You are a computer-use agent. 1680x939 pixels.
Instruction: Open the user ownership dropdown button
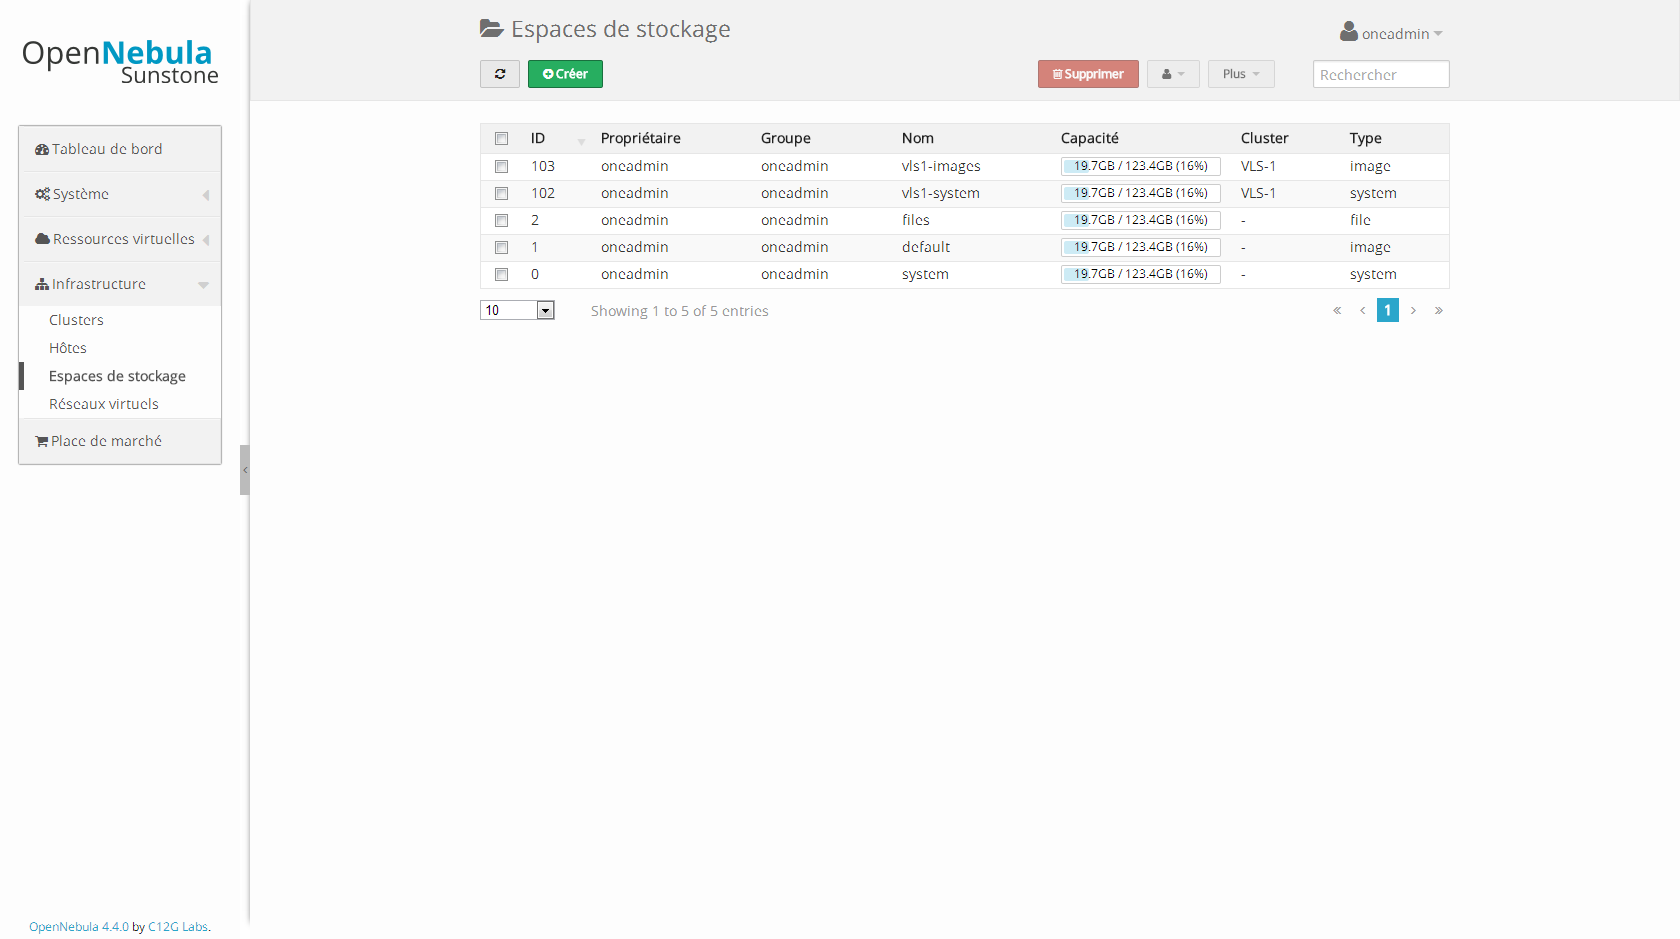click(x=1173, y=74)
